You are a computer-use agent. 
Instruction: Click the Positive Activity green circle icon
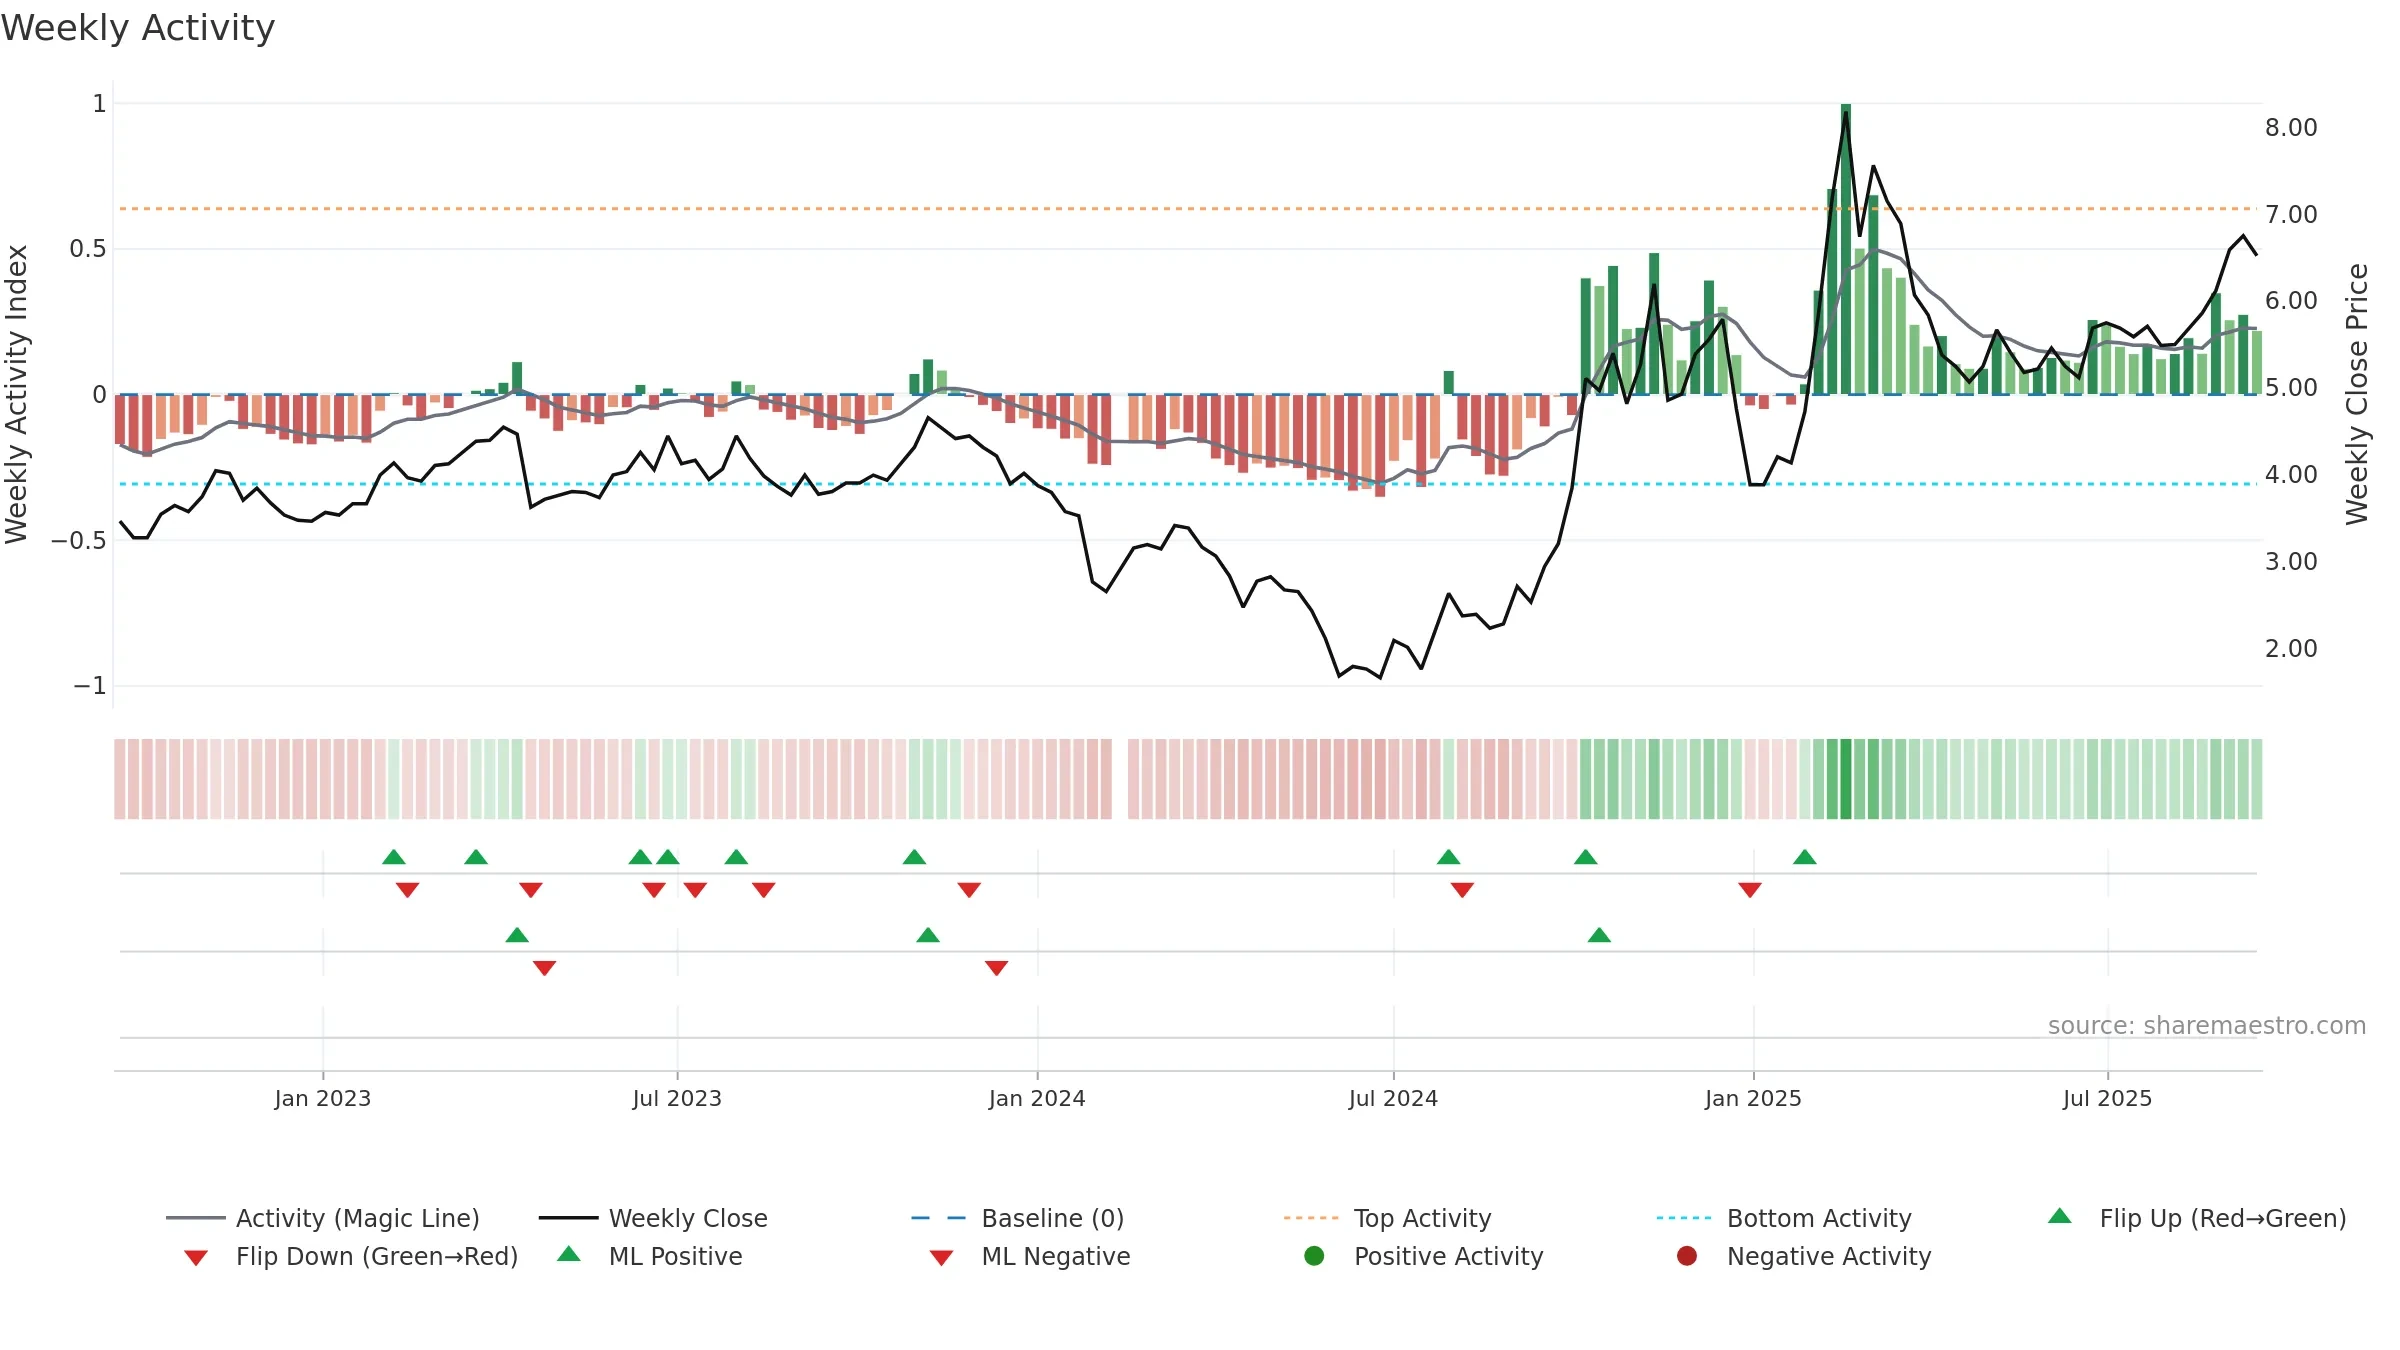point(1315,1256)
